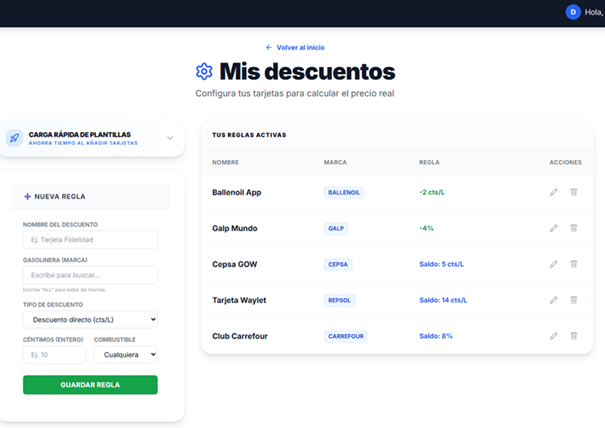Click the Saldo: 8% value

point(436,336)
